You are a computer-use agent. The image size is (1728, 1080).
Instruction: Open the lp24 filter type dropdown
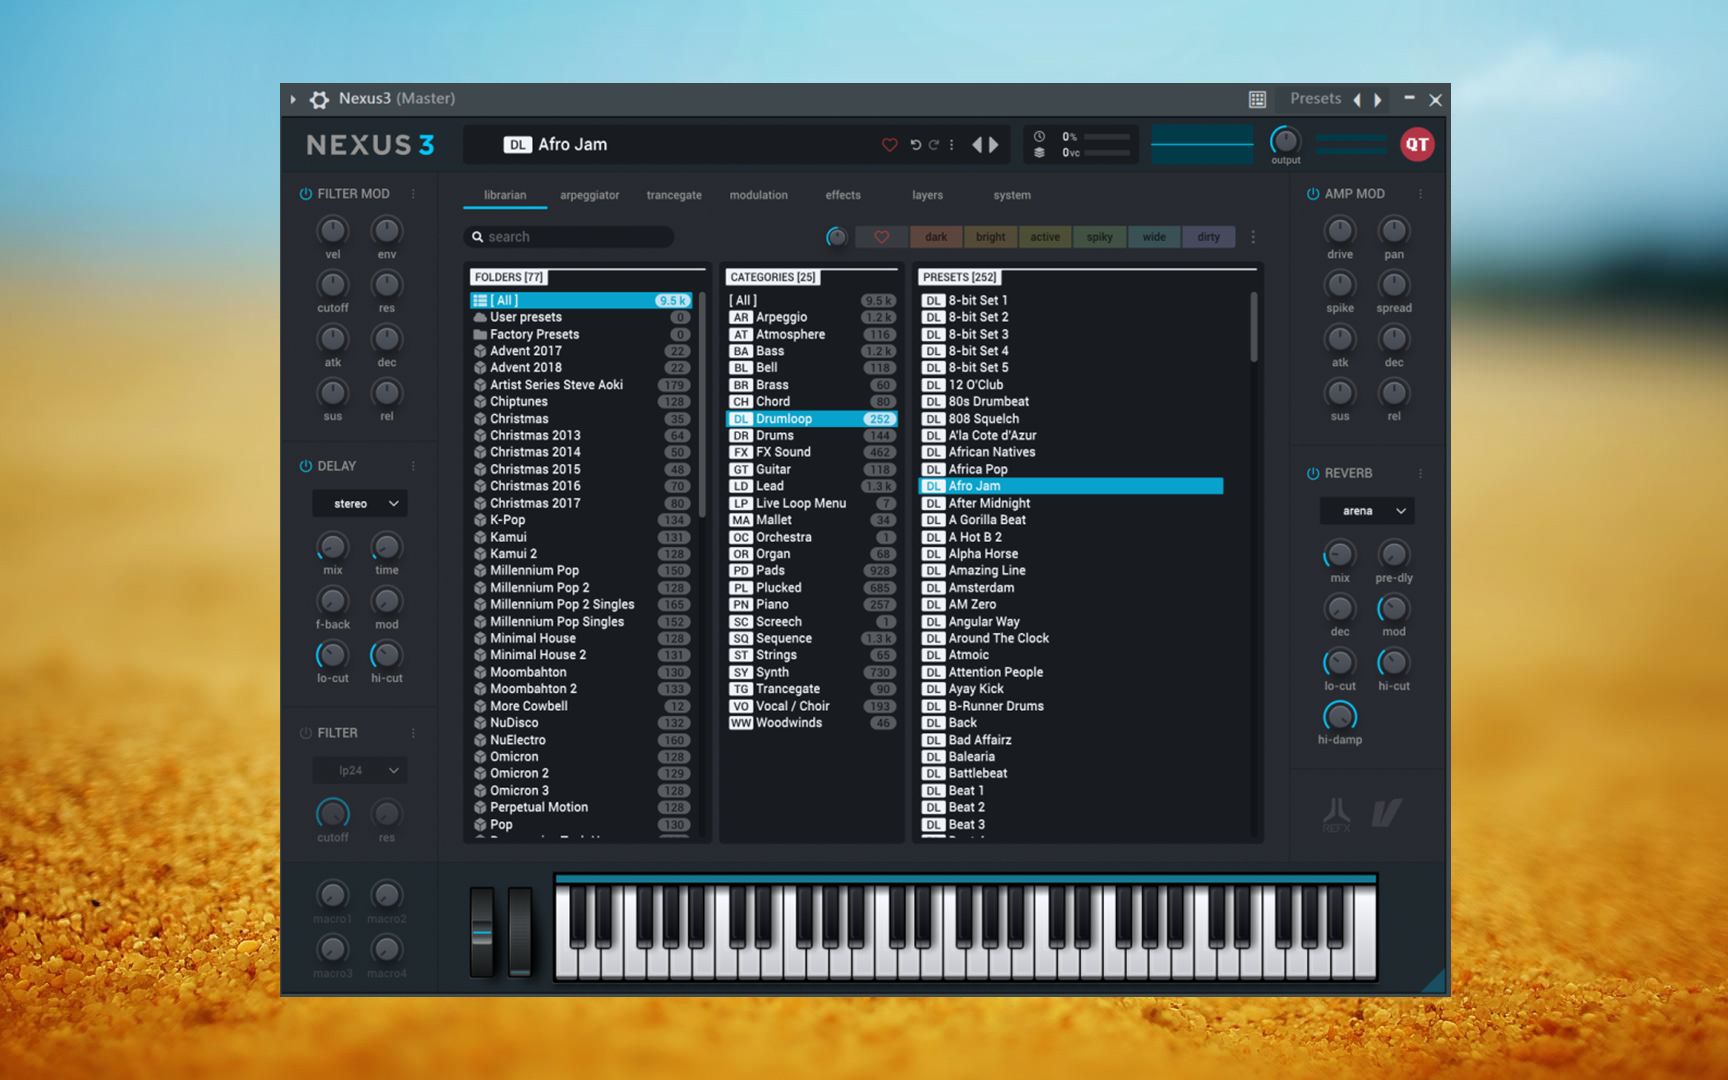(359, 770)
